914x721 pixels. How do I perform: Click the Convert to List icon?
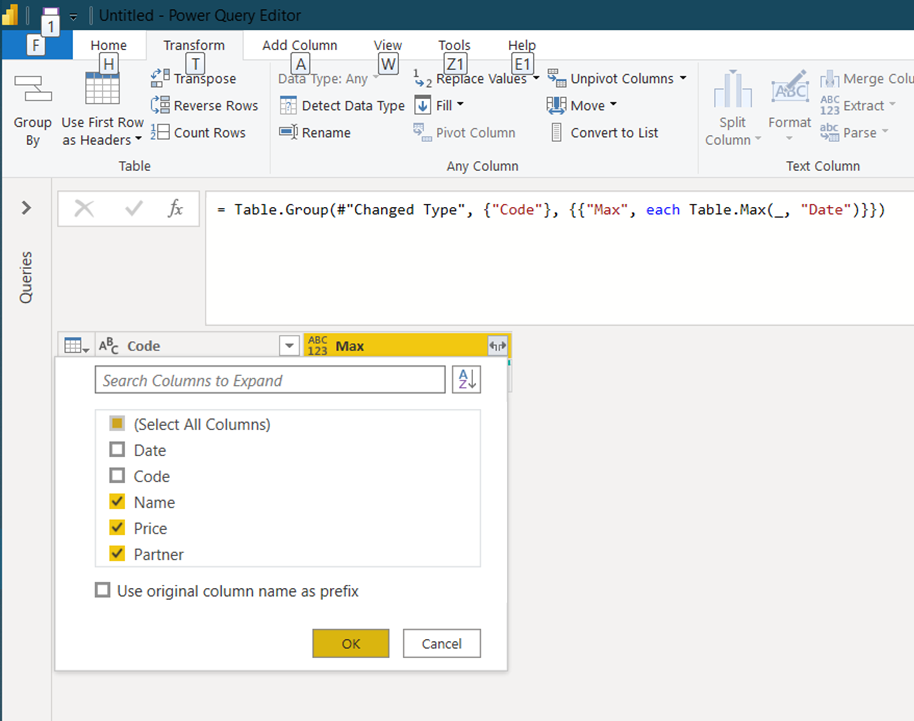[x=557, y=132]
